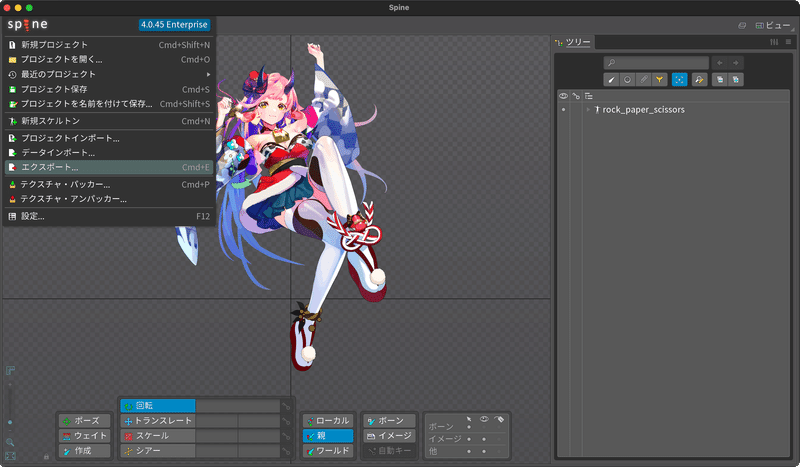
Task: Switch axes to ワールド button
Action: (x=328, y=451)
